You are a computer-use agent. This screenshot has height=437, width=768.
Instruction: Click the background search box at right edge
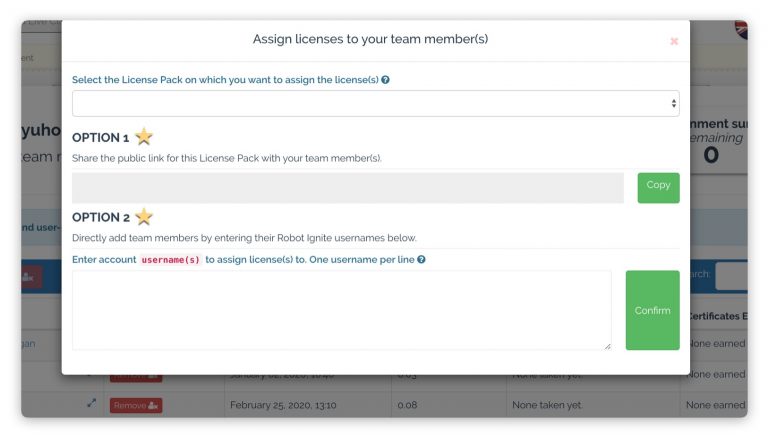[731, 276]
